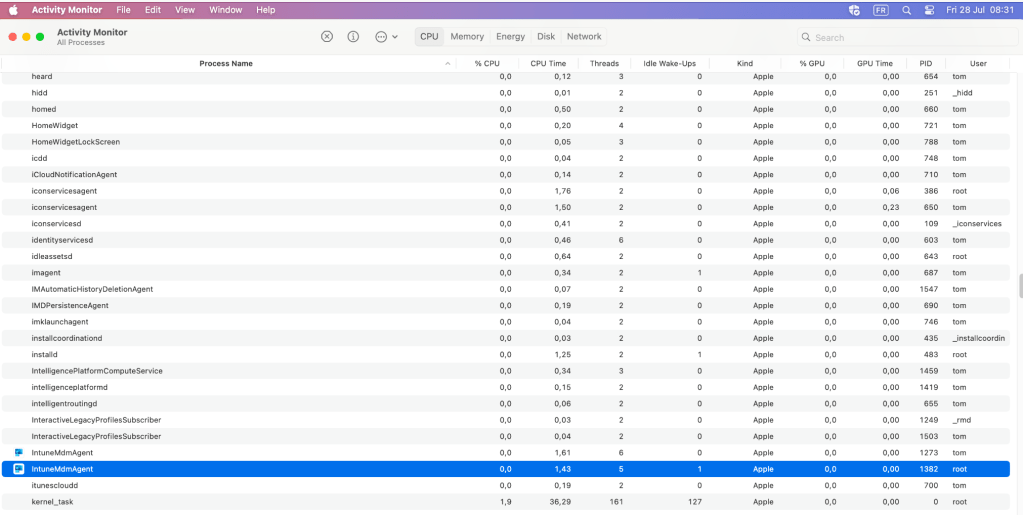Select the Disk tab

(x=545, y=37)
